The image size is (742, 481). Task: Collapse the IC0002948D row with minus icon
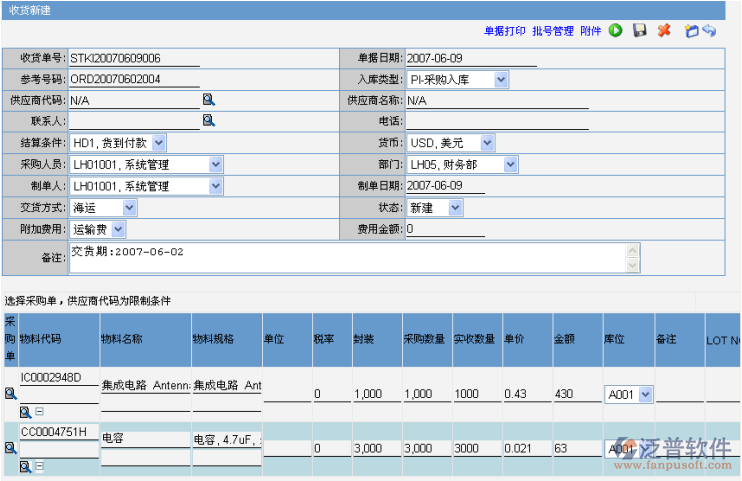[x=39, y=412]
